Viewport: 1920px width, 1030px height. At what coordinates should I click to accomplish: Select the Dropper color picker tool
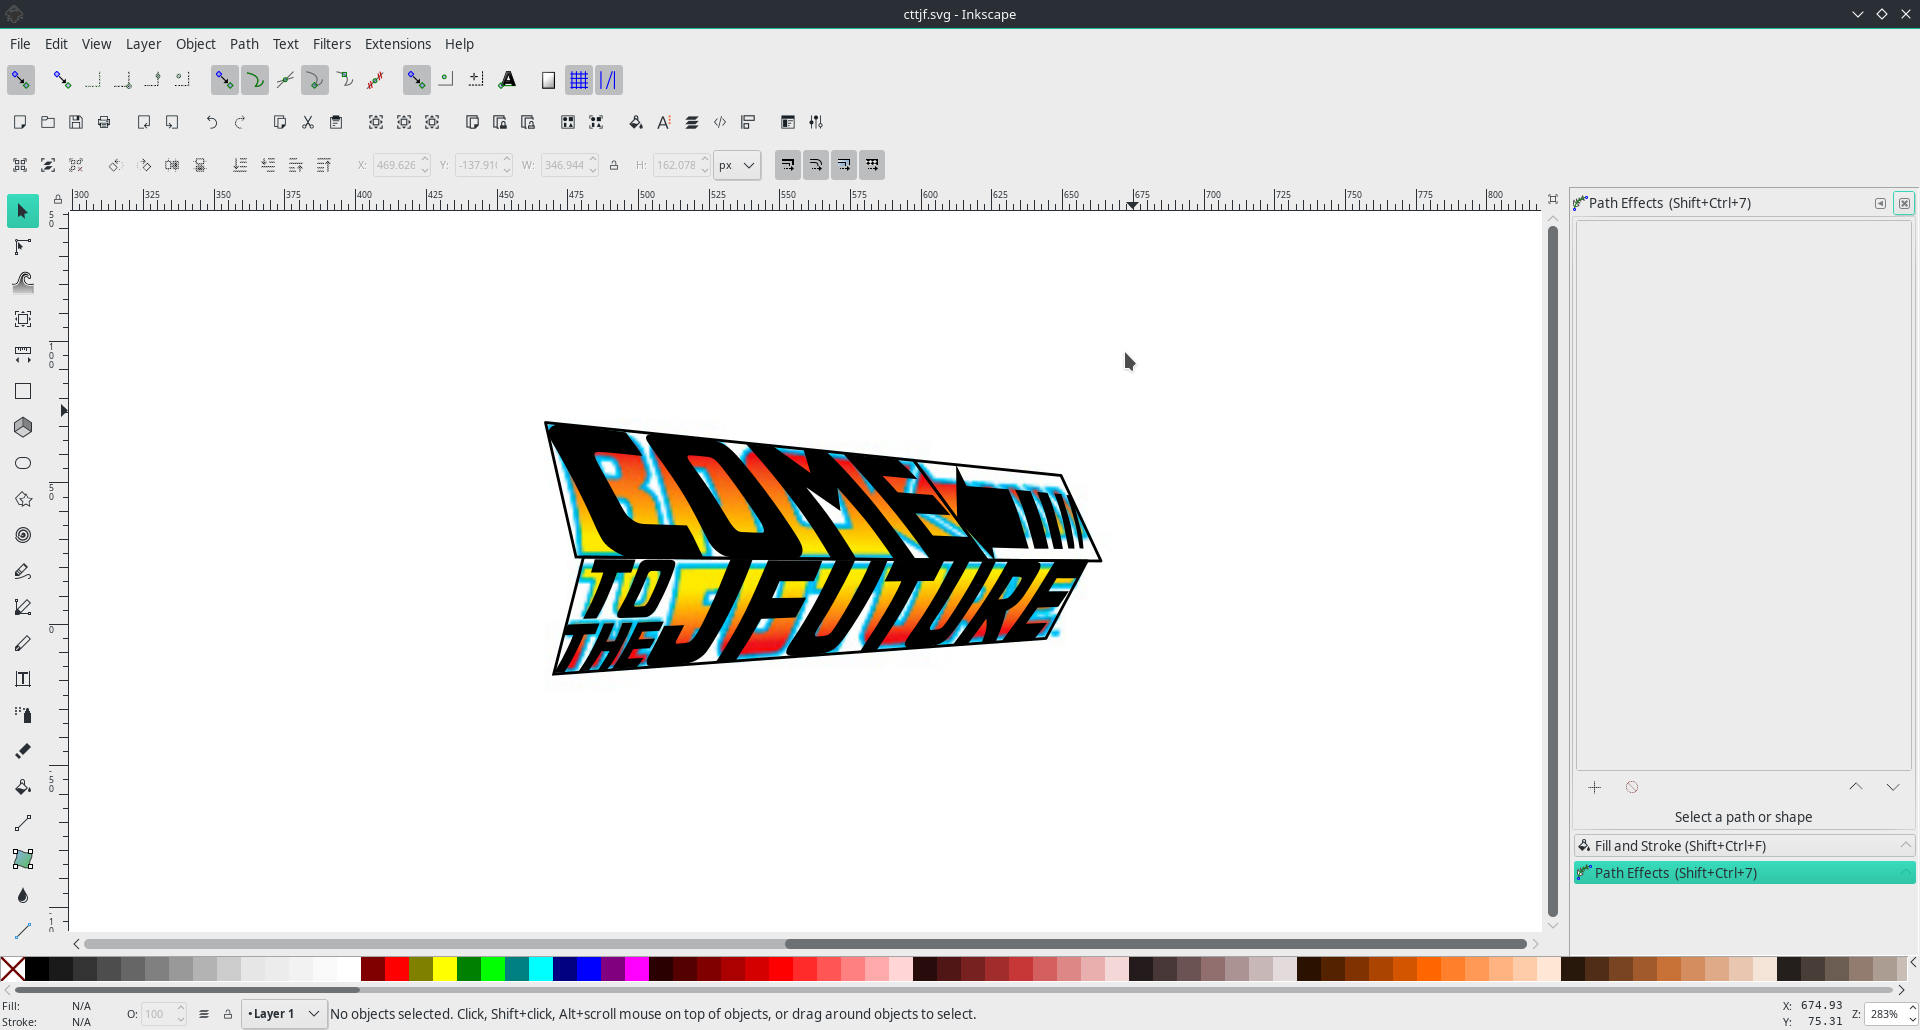coord(22,895)
